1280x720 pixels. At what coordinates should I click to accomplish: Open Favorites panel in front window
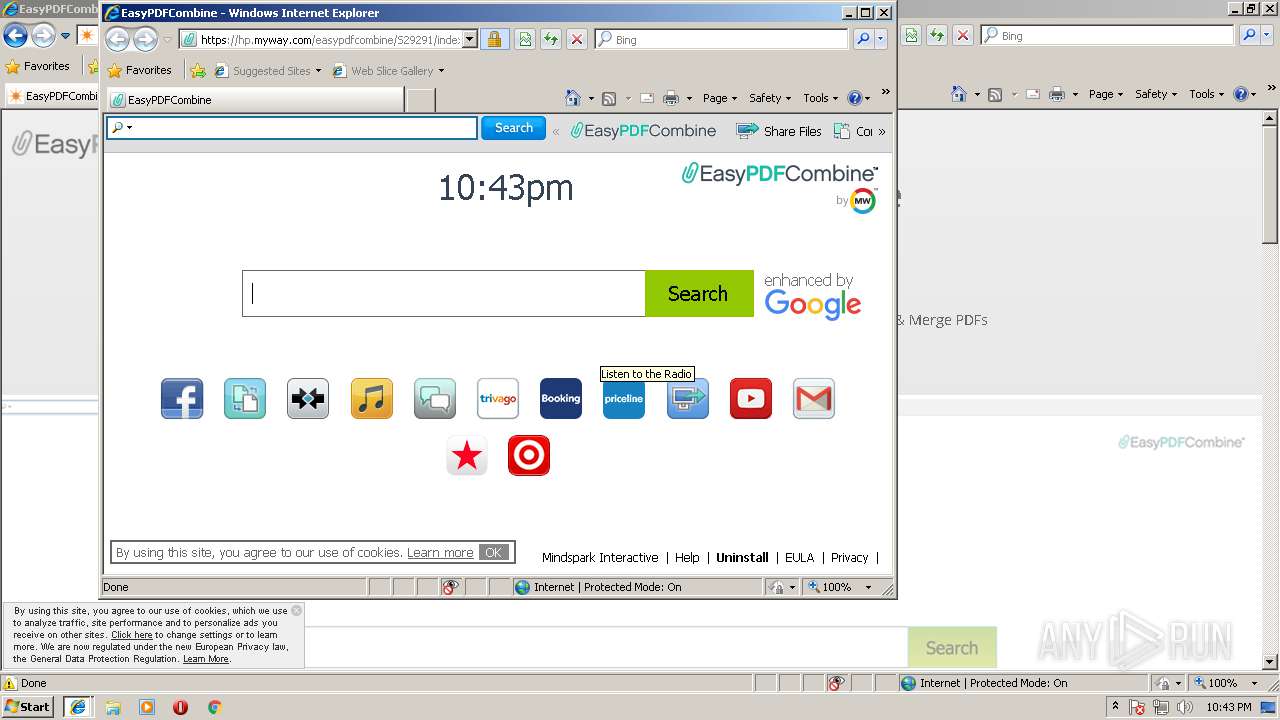point(140,71)
